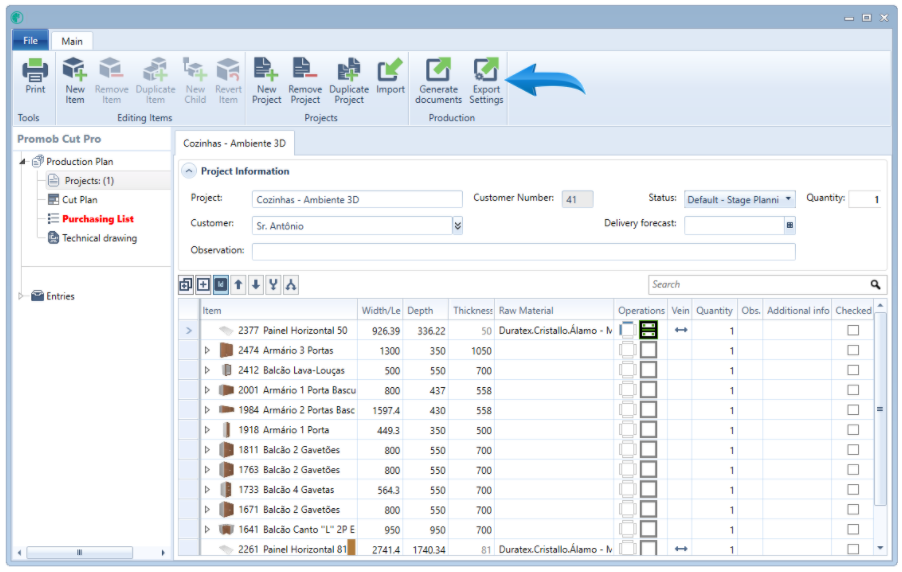Expand row 1763 Balcão 2 Gavetões
Image resolution: width=902 pixels, height=572 pixels.
point(207,470)
